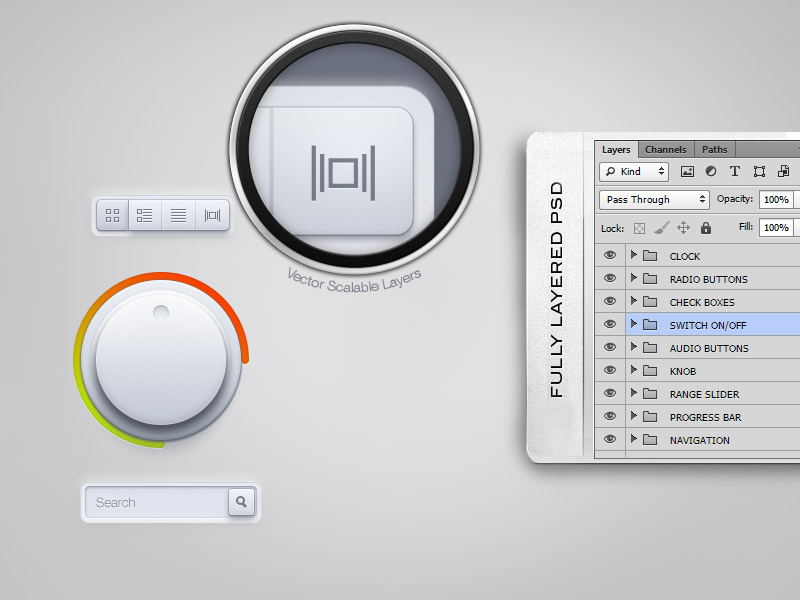
Task: Click the Opacity 100% field
Action: pyautogui.click(x=776, y=199)
